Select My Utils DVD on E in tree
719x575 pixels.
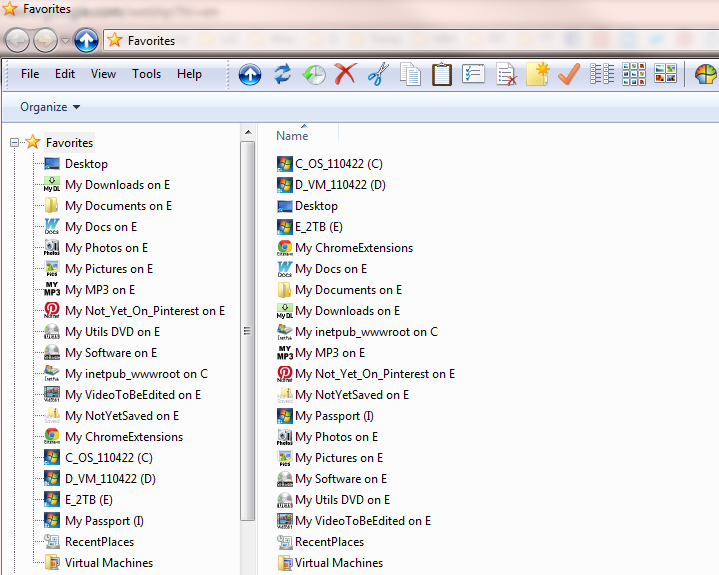[x=112, y=332]
